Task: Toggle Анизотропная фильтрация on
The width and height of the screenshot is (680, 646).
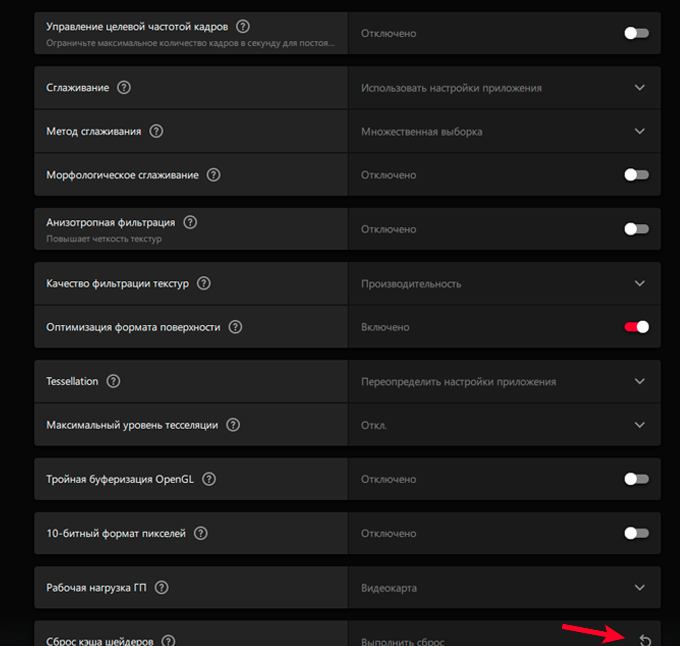Action: 636,229
